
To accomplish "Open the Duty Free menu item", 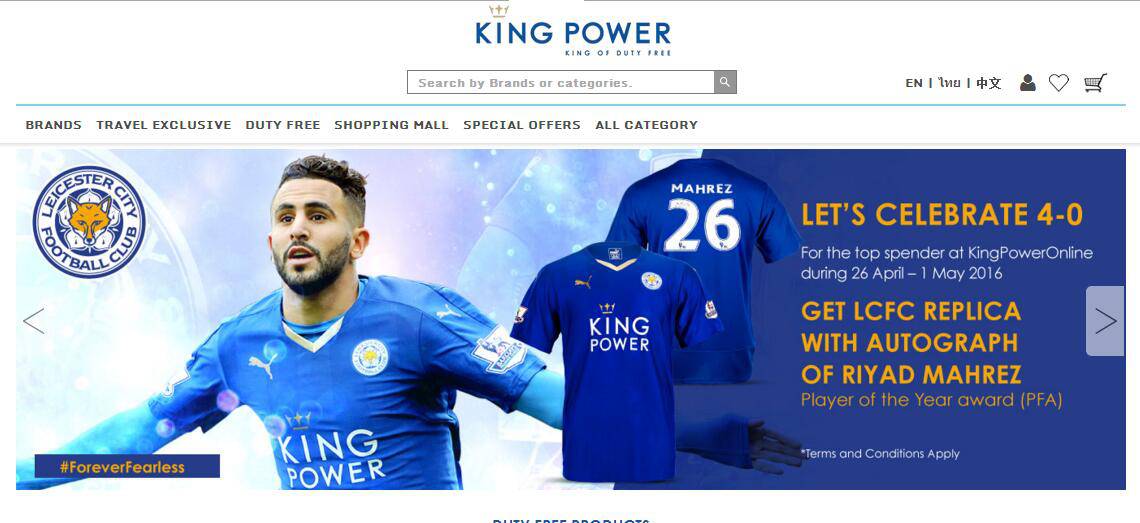I will click(x=283, y=125).
